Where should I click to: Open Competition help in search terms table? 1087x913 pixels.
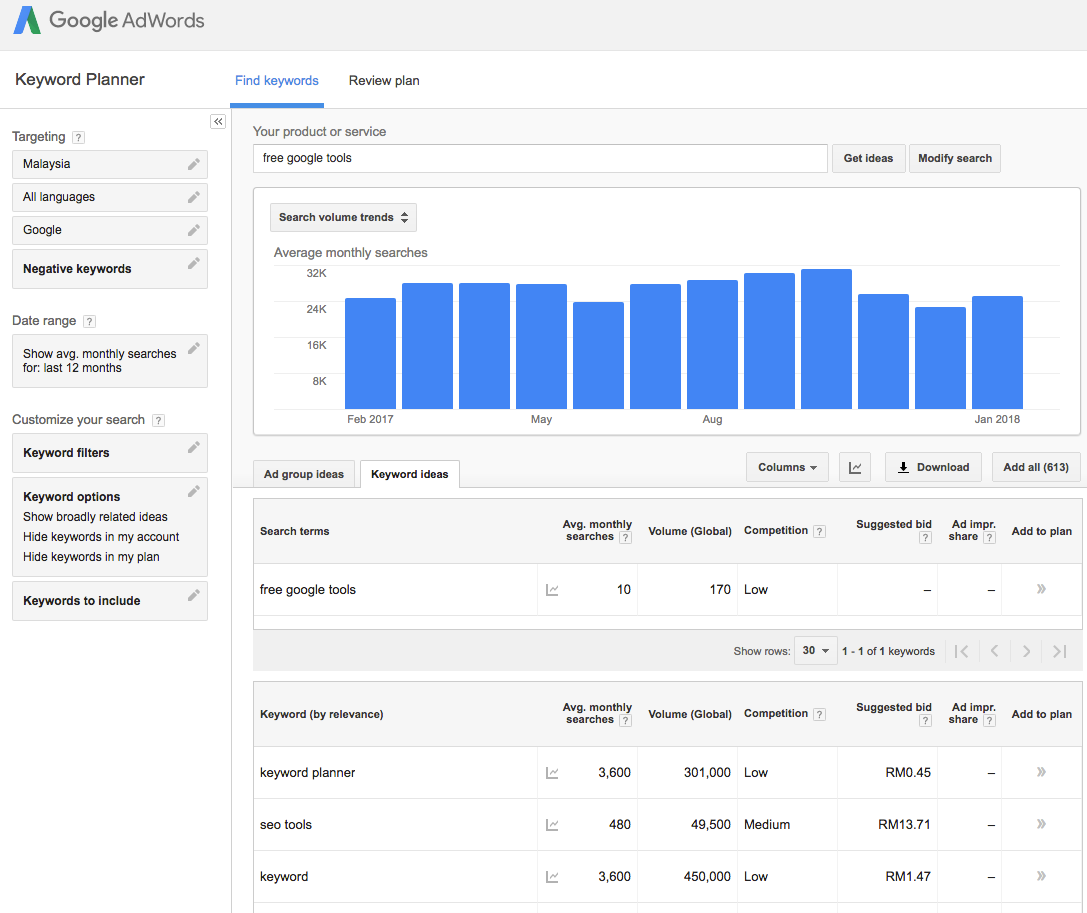click(x=819, y=532)
